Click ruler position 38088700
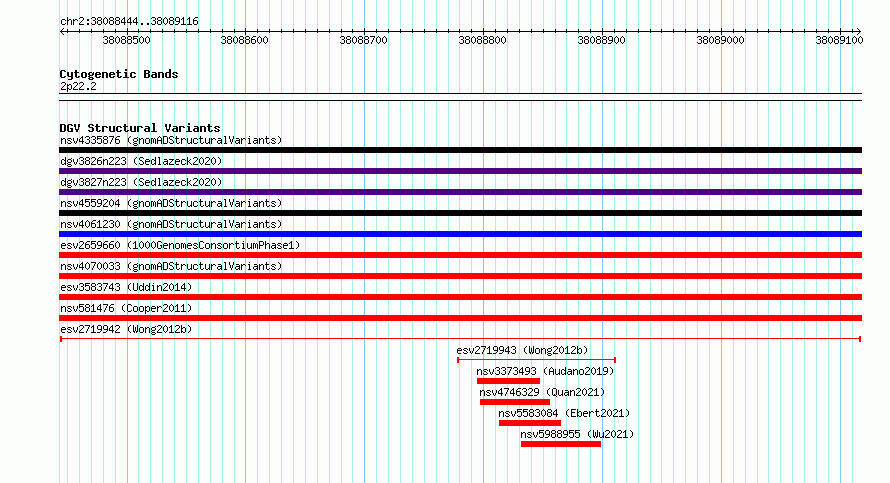The image size is (890, 483). (363, 40)
